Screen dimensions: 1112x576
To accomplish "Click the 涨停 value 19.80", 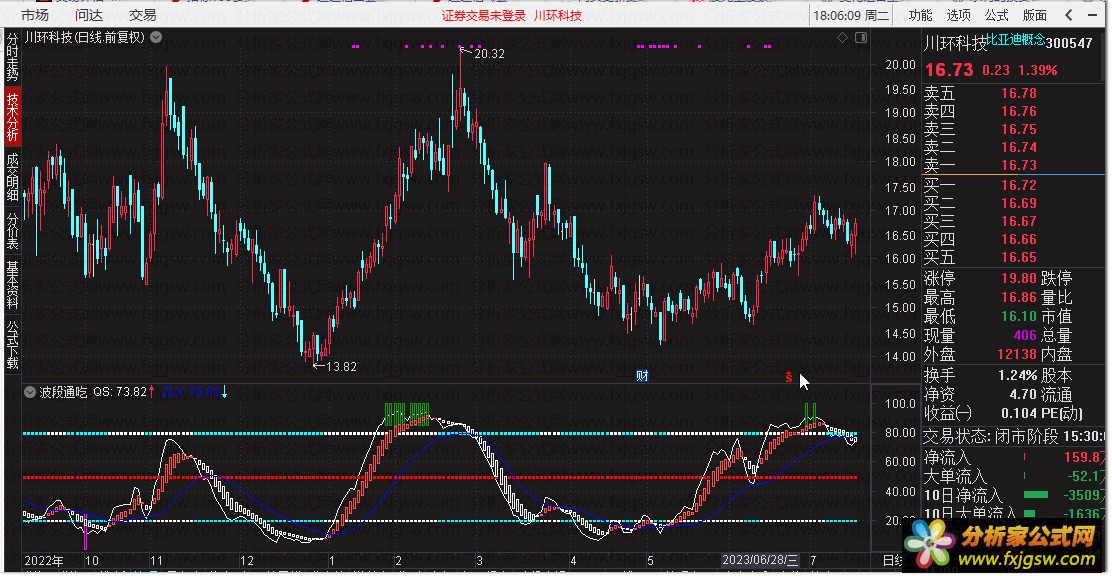I will [1019, 278].
